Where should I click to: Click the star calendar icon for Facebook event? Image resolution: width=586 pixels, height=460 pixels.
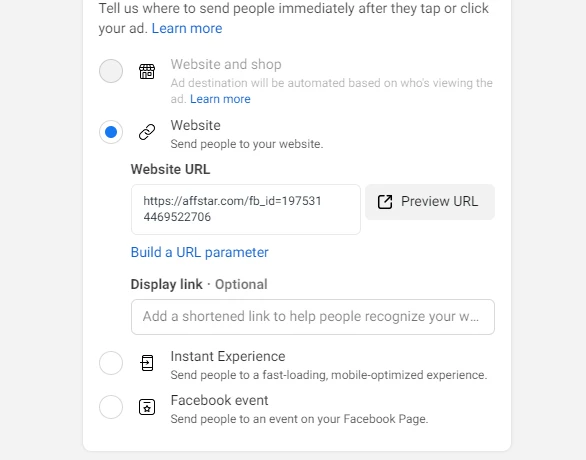pos(147,407)
